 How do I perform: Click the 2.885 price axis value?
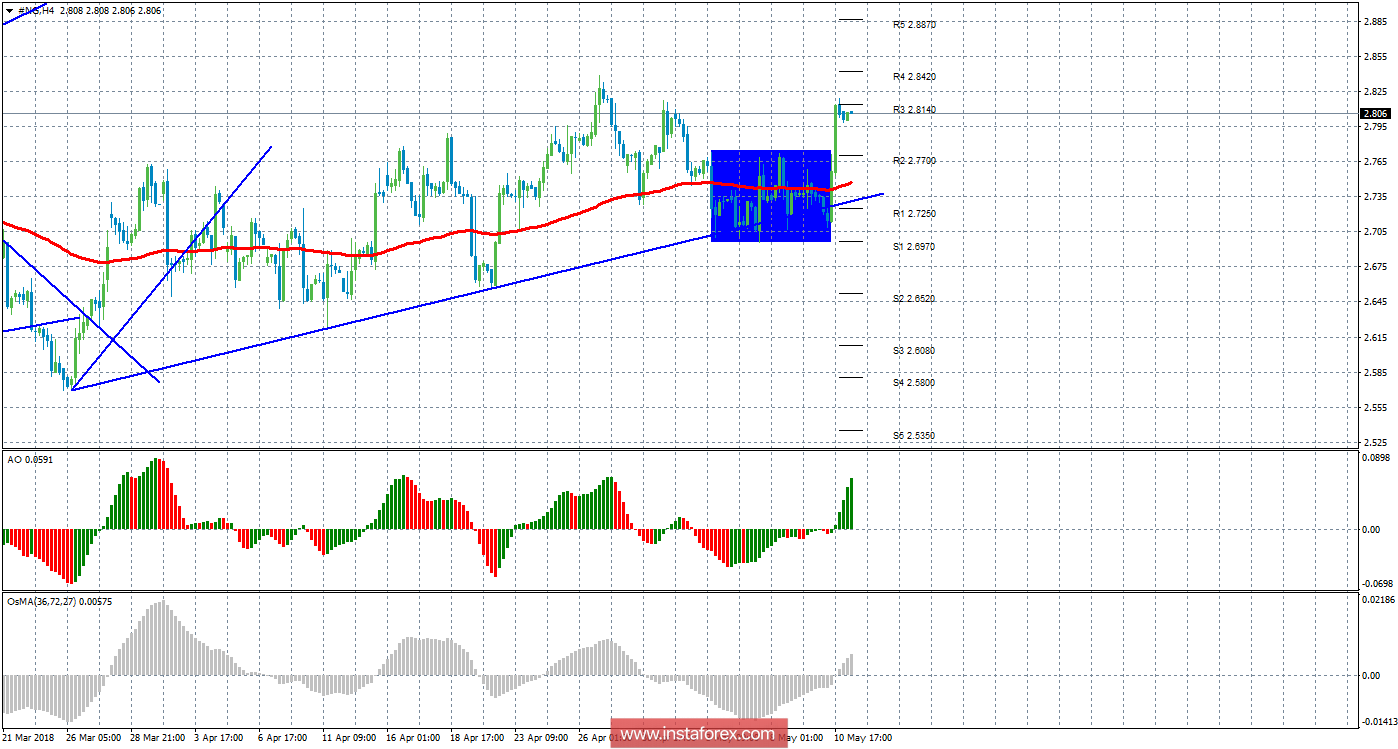1375,21
